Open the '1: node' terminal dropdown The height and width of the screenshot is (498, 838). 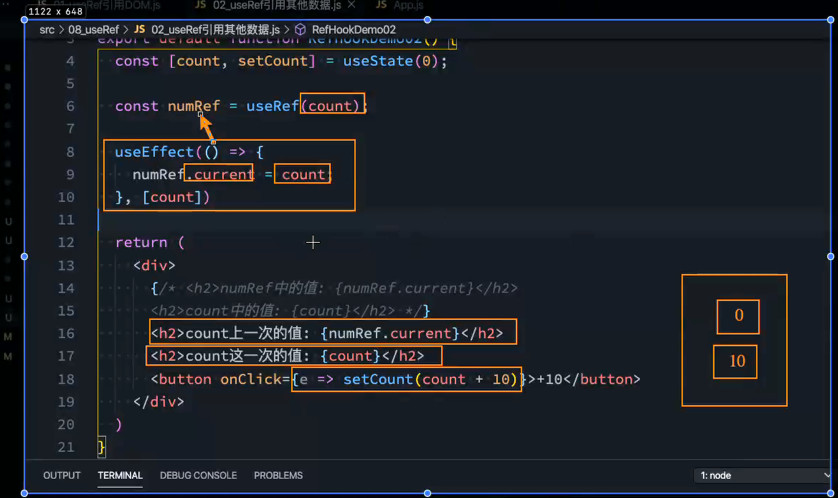click(765, 475)
